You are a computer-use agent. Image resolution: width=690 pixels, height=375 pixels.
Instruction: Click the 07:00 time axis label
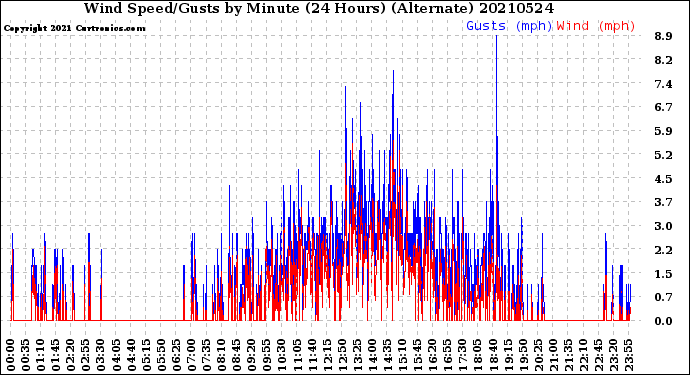191,355
